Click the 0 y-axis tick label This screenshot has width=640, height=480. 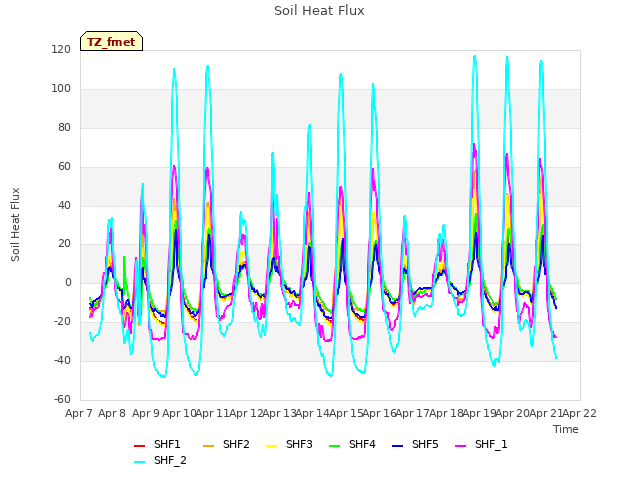click(68, 282)
